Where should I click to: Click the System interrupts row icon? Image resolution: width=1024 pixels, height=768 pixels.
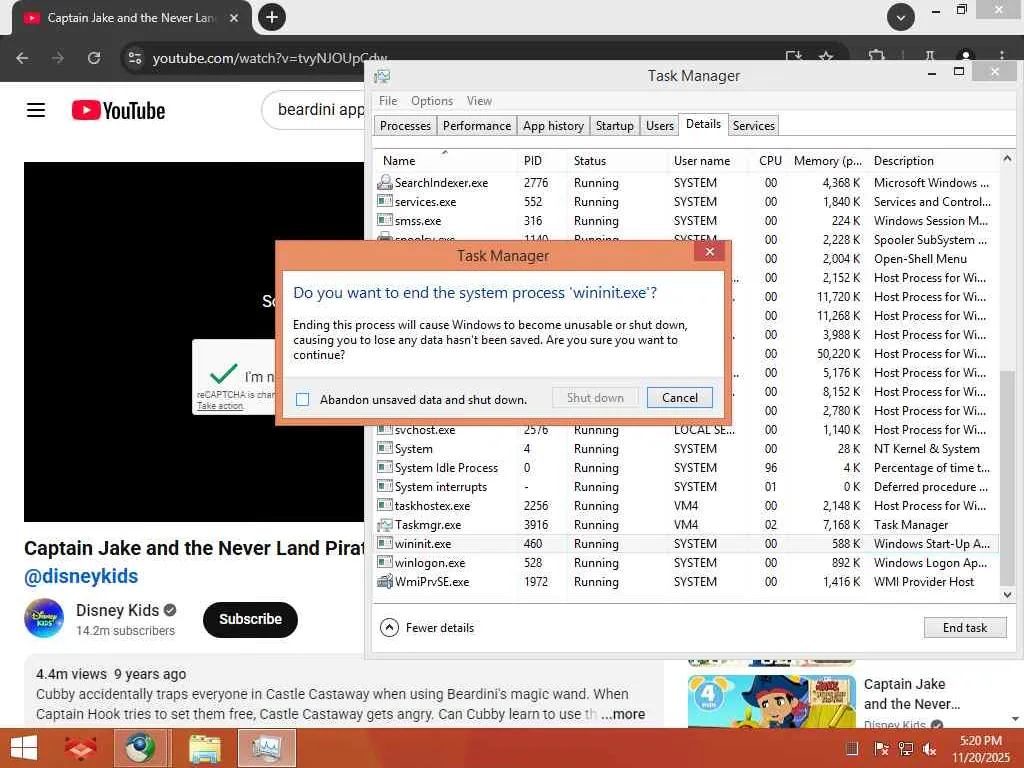(x=385, y=486)
